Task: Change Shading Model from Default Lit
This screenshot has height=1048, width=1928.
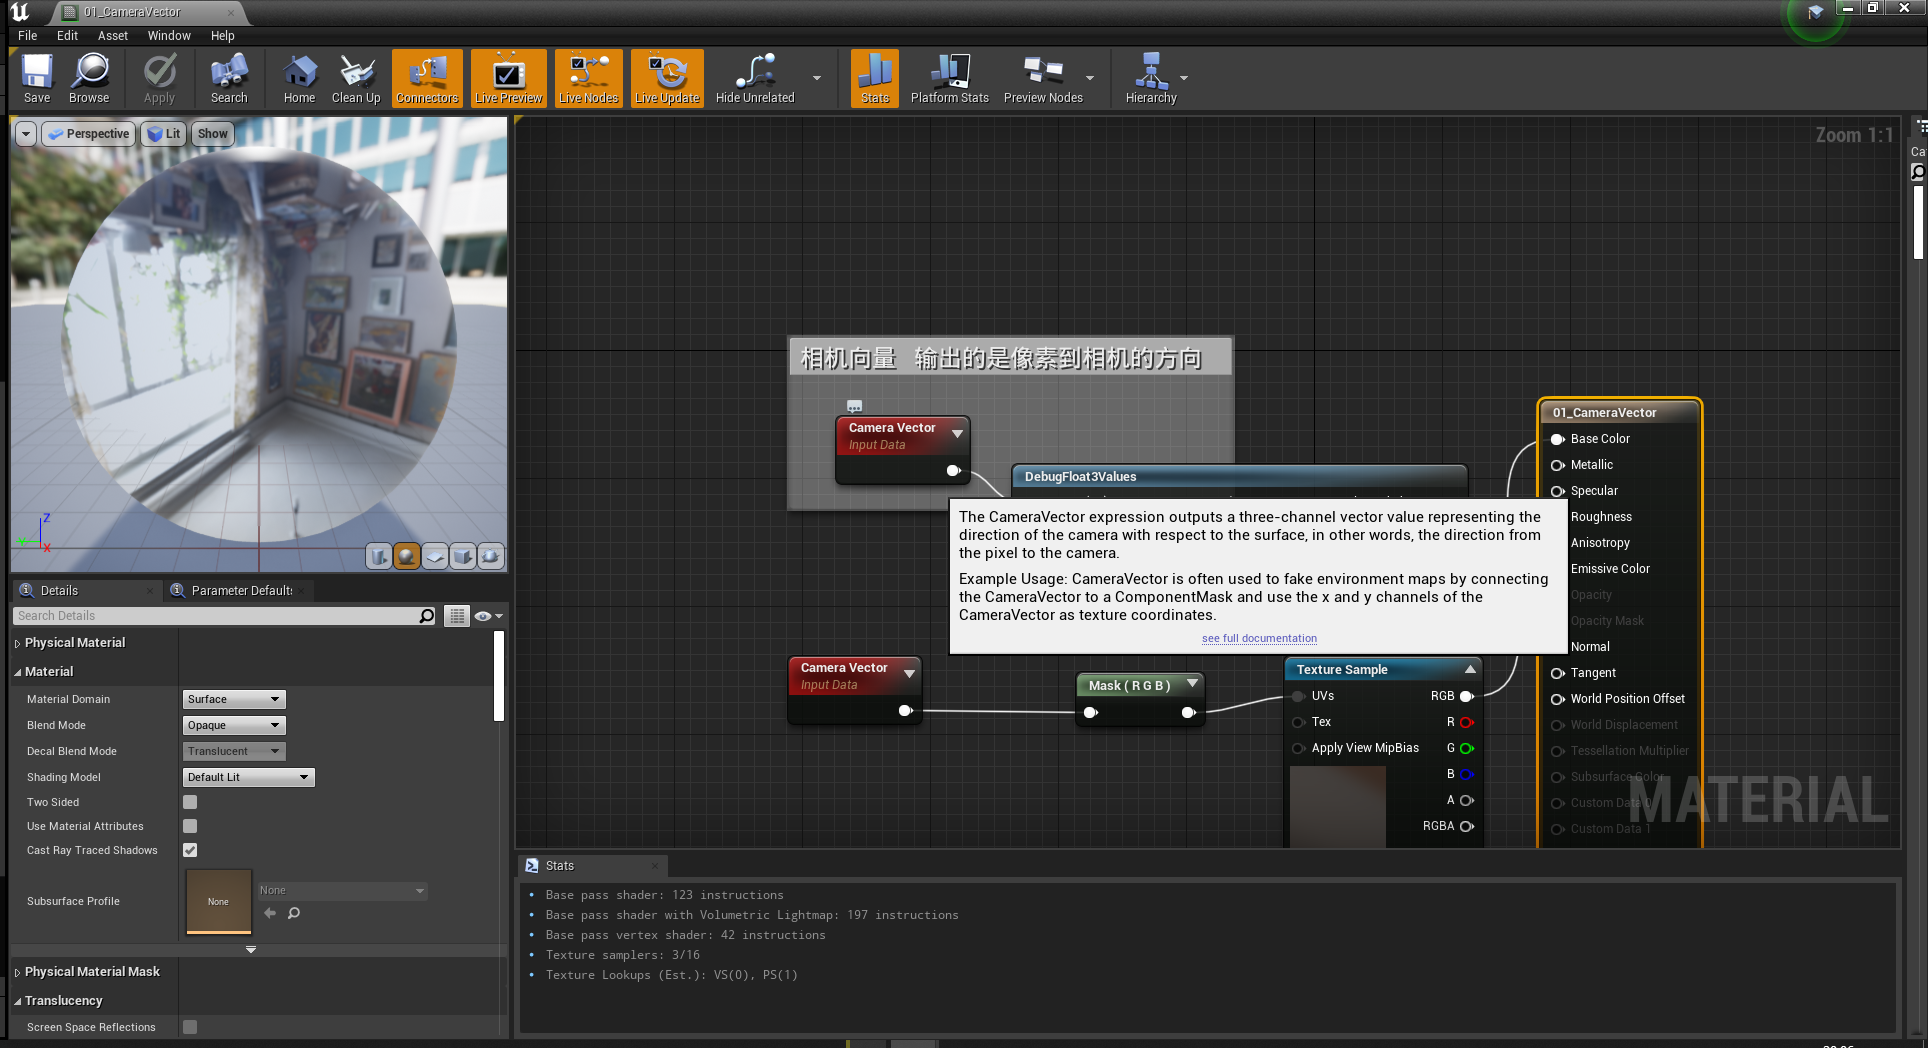Action: click(247, 777)
